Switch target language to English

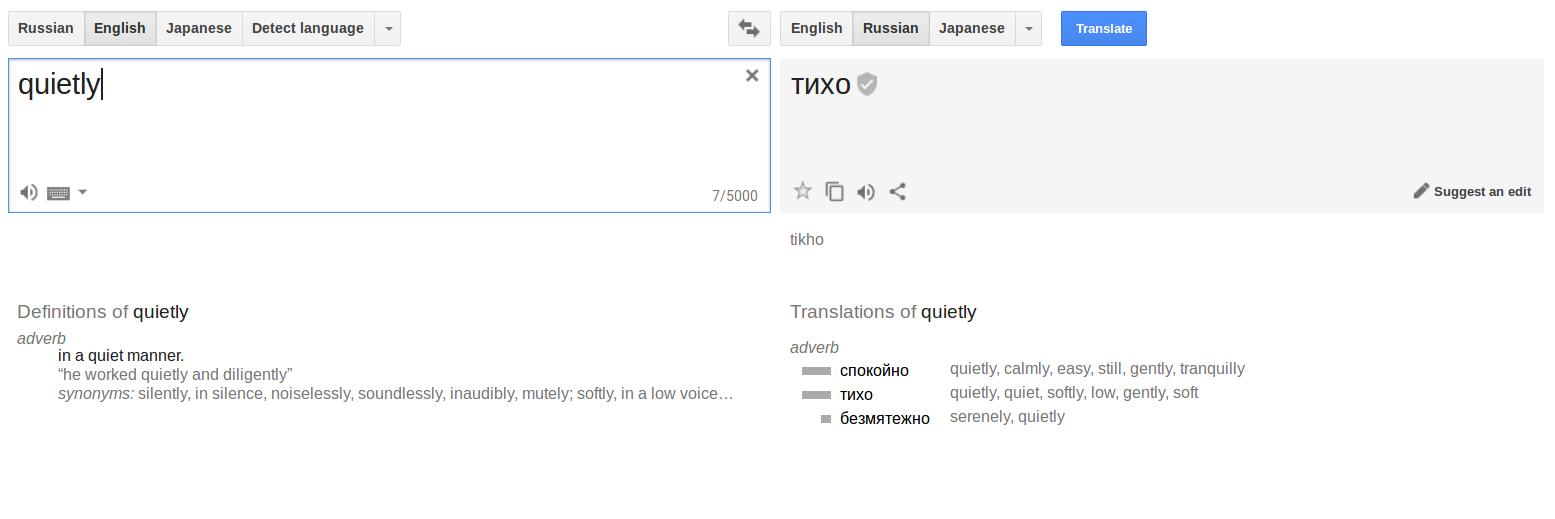click(x=817, y=28)
